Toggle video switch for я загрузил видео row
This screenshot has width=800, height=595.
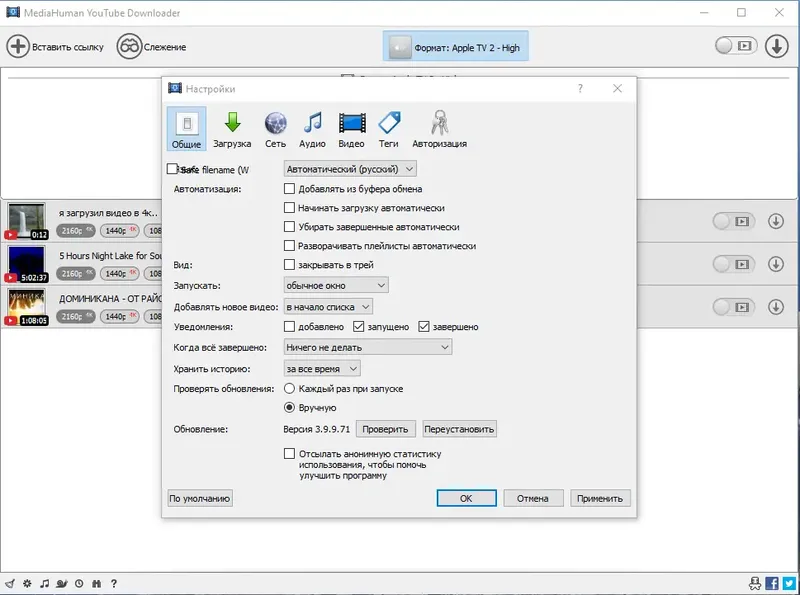[733, 221]
